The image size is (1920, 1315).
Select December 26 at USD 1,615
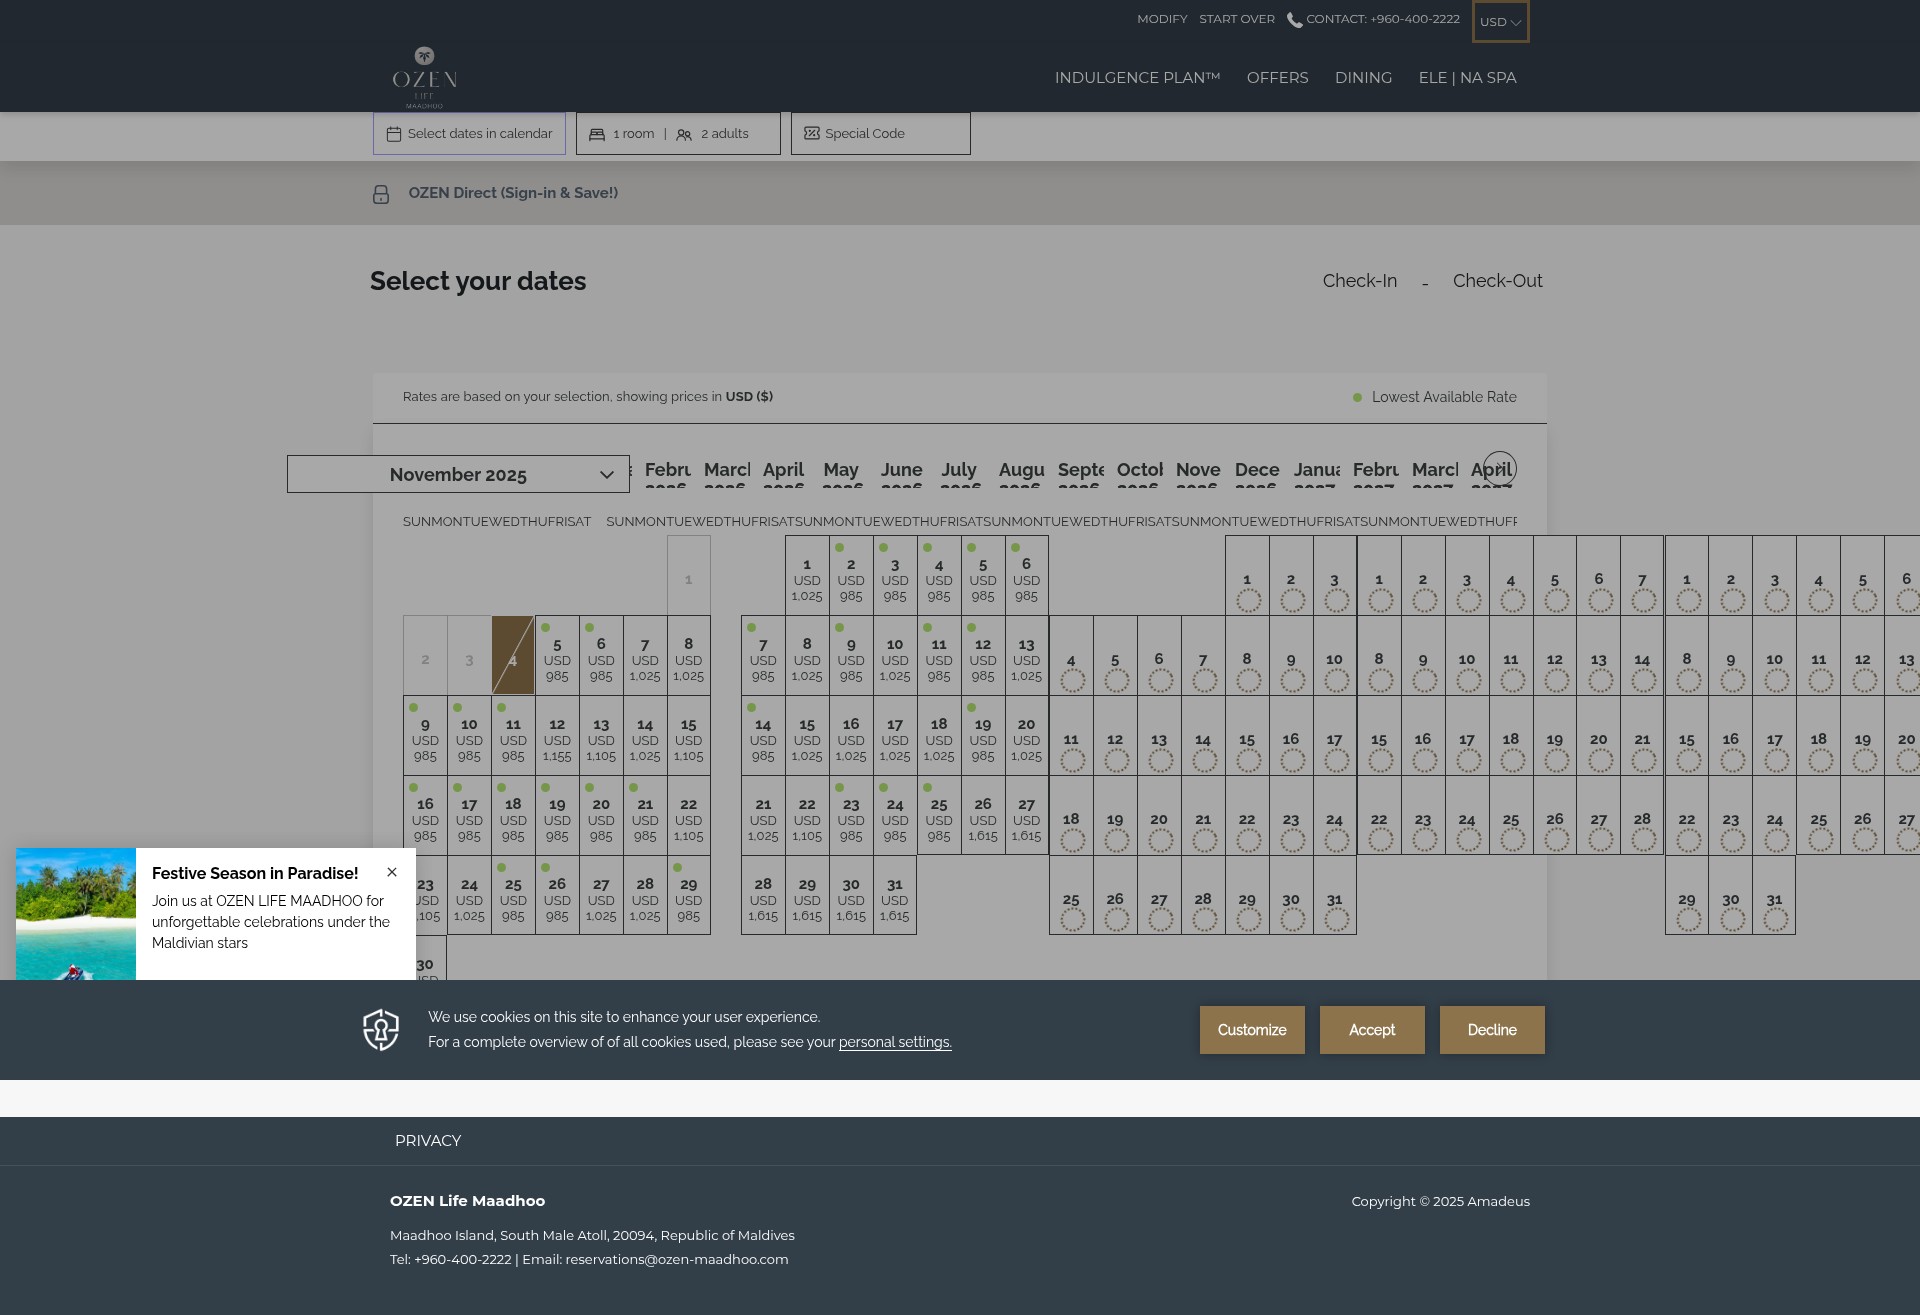pos(983,815)
